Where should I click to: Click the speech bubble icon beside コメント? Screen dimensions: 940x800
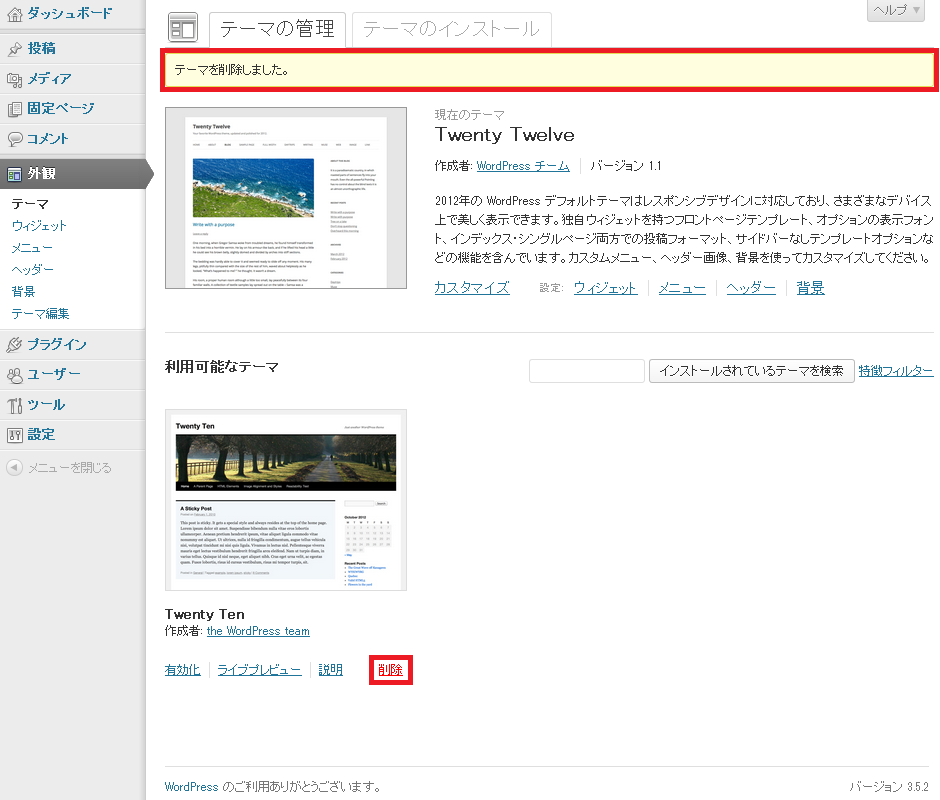coord(15,138)
